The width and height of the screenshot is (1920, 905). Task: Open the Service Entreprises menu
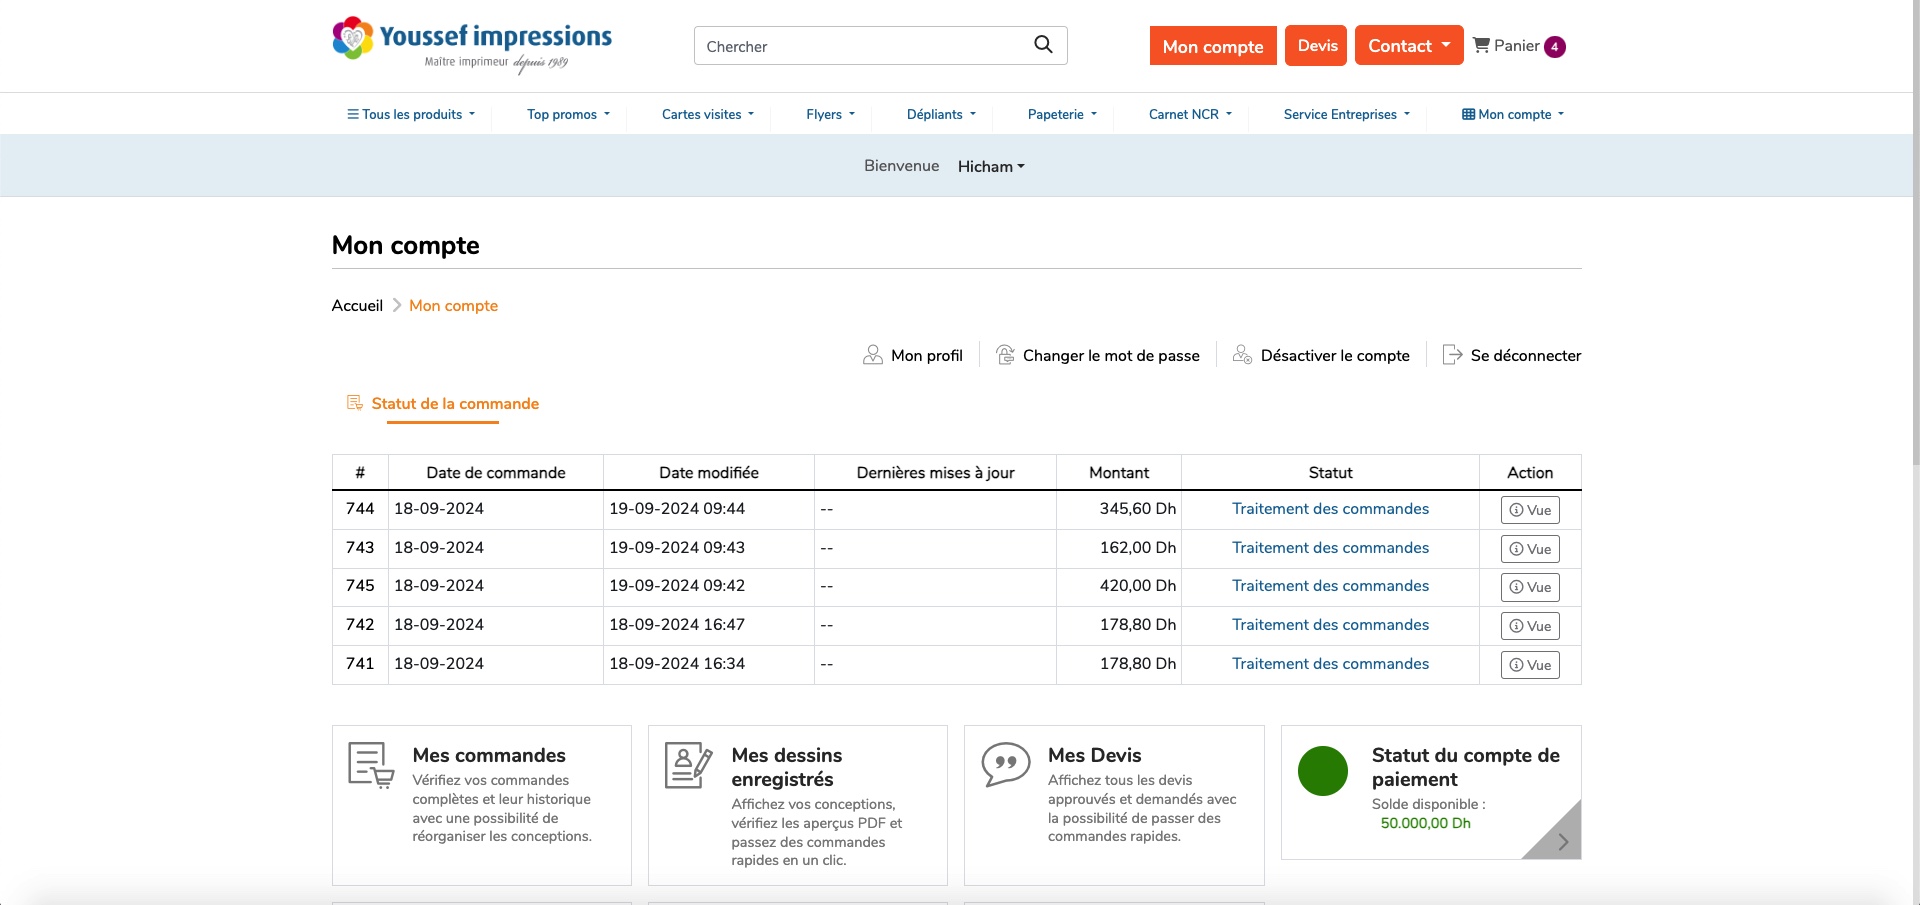(1346, 115)
